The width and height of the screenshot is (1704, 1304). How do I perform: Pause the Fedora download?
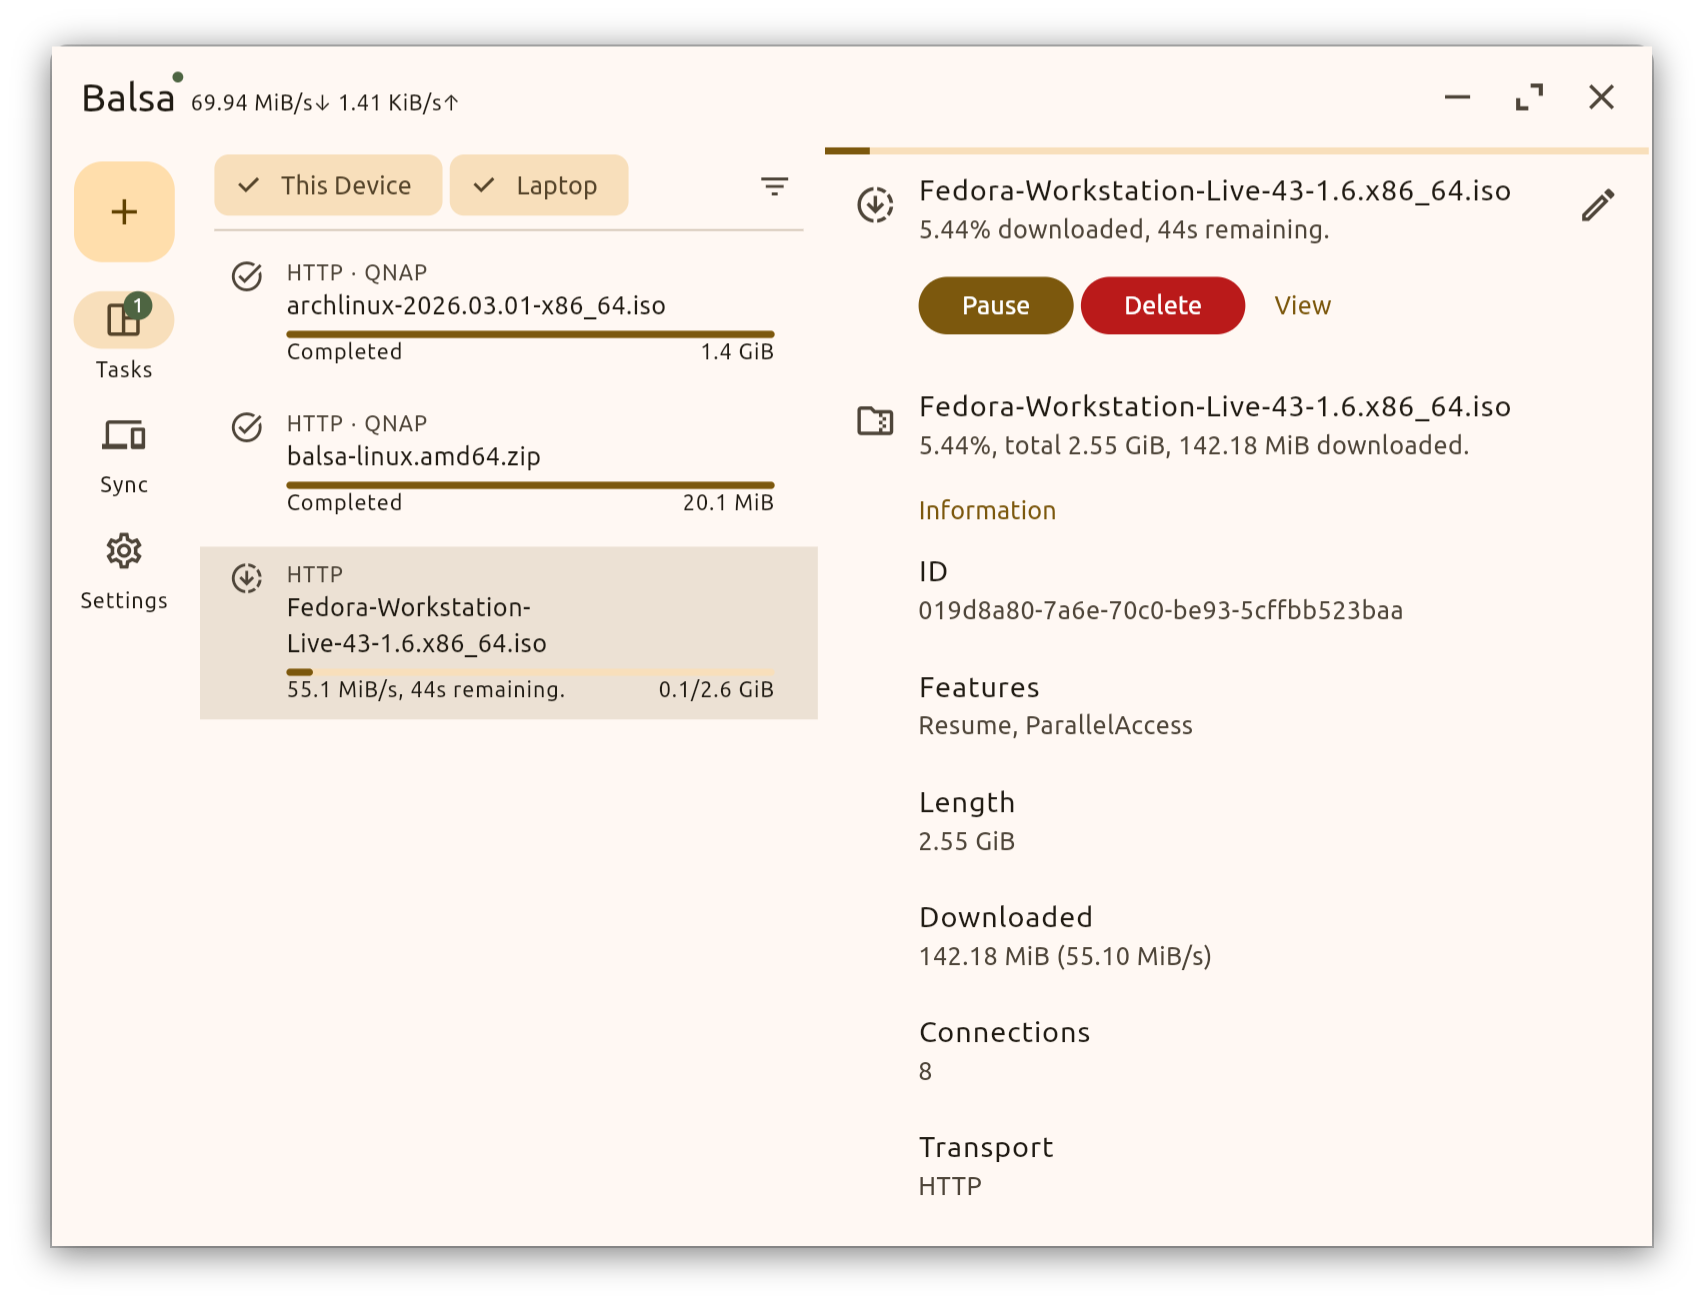(x=995, y=305)
